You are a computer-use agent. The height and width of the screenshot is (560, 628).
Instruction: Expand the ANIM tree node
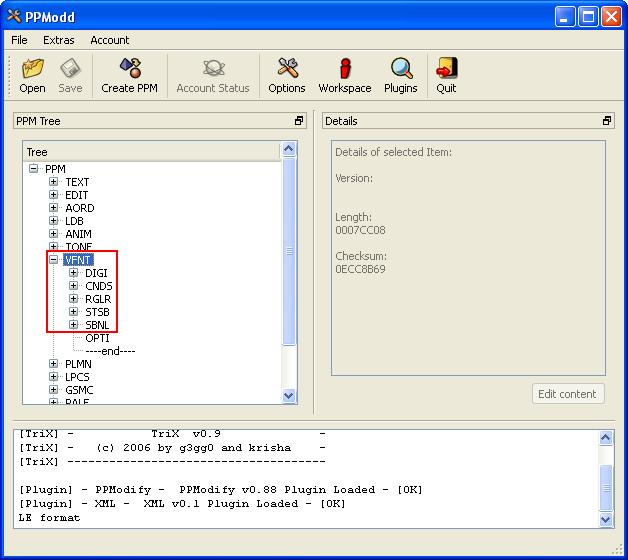(53, 234)
